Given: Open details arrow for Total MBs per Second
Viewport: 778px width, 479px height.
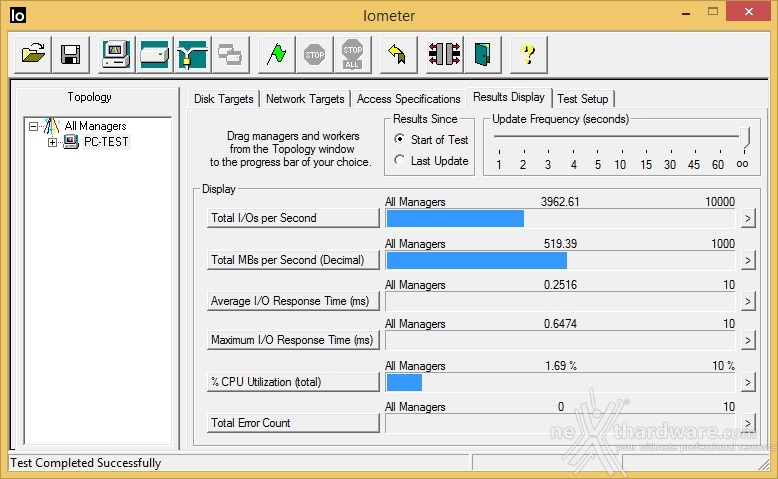Looking at the screenshot, I should click(x=748, y=260).
